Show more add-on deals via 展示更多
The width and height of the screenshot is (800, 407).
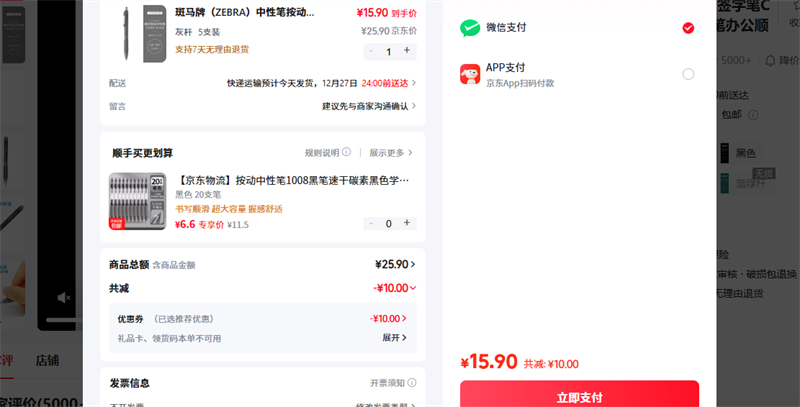(x=390, y=153)
